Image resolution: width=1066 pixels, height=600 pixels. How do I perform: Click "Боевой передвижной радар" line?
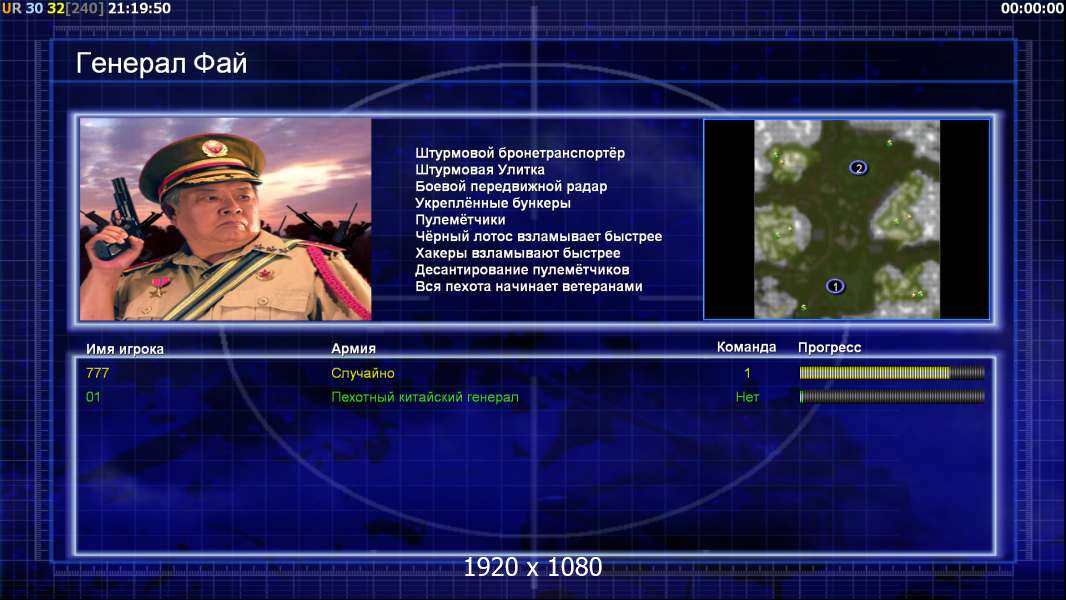pyautogui.click(x=511, y=186)
